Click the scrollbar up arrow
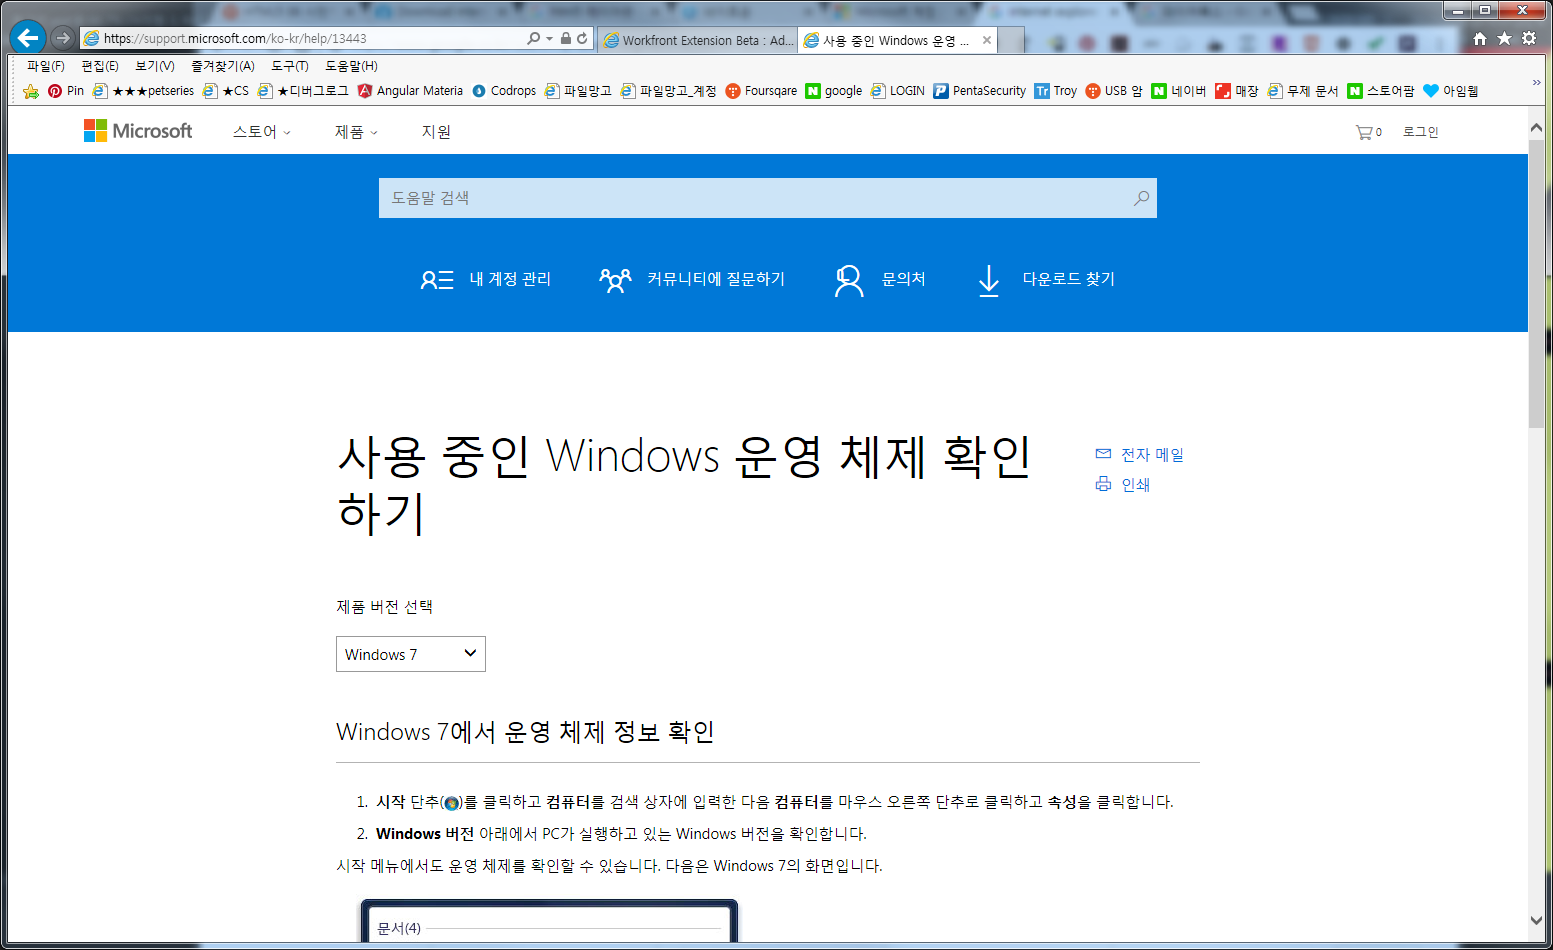The image size is (1553, 950). (x=1536, y=128)
